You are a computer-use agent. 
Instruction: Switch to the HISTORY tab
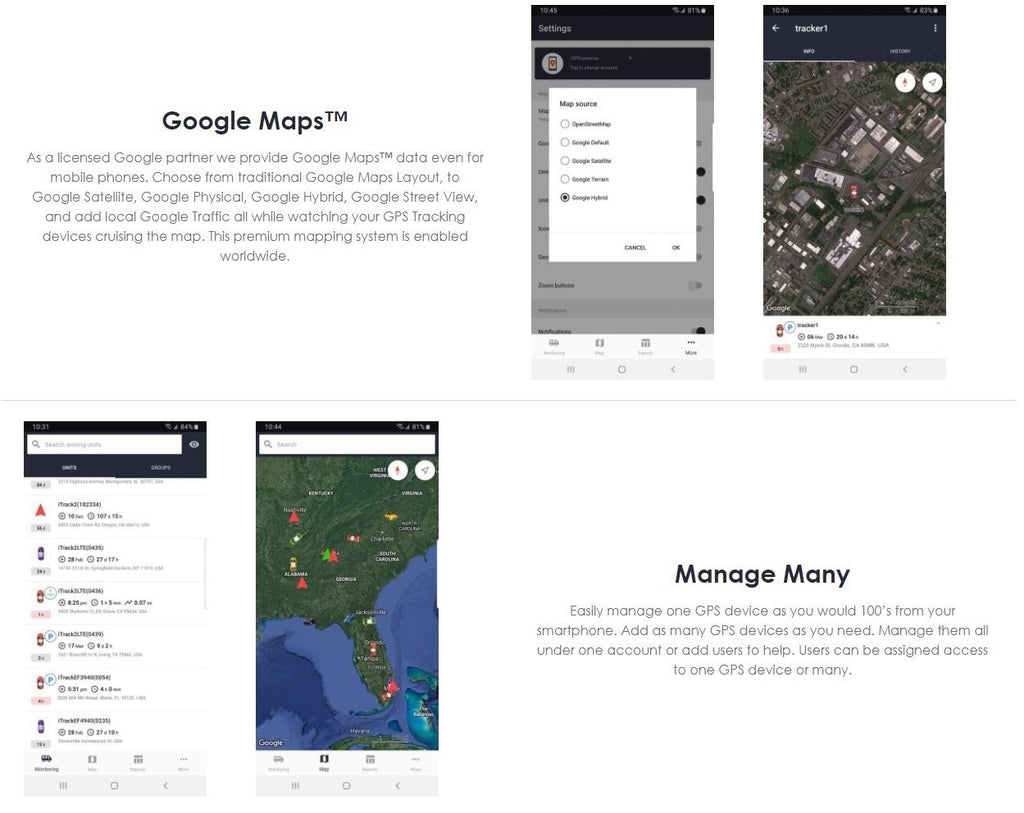click(x=900, y=51)
